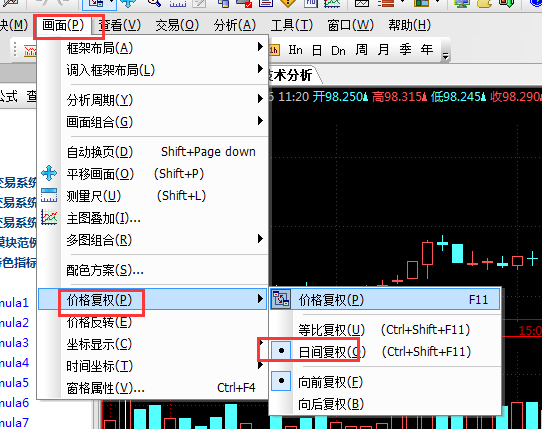This screenshot has width=542, height=429.
Task: Select the nula6 formula entry
Action: pos(14,403)
